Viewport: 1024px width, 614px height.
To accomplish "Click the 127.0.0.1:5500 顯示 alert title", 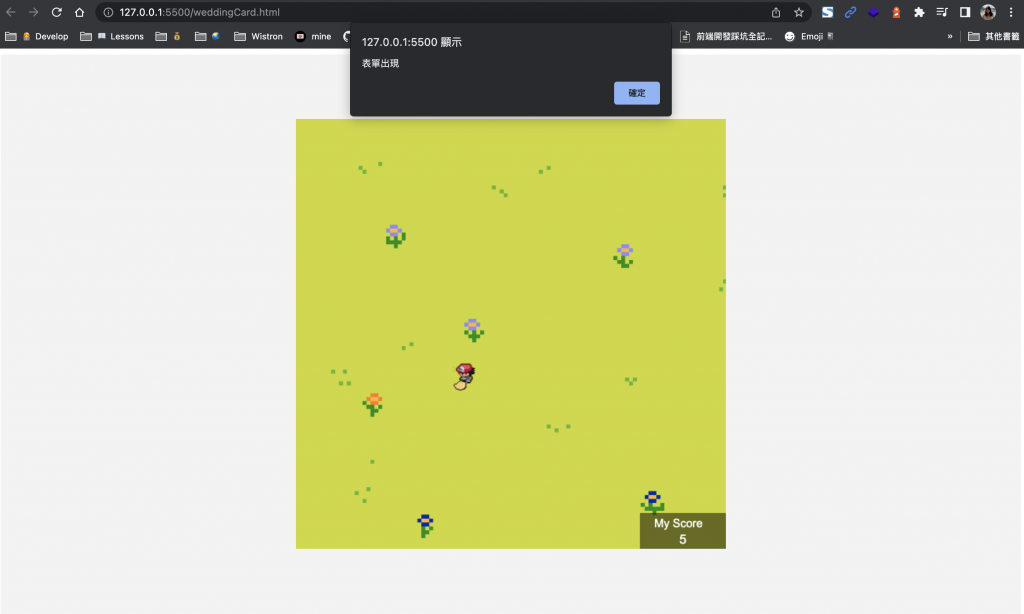I will click(411, 42).
